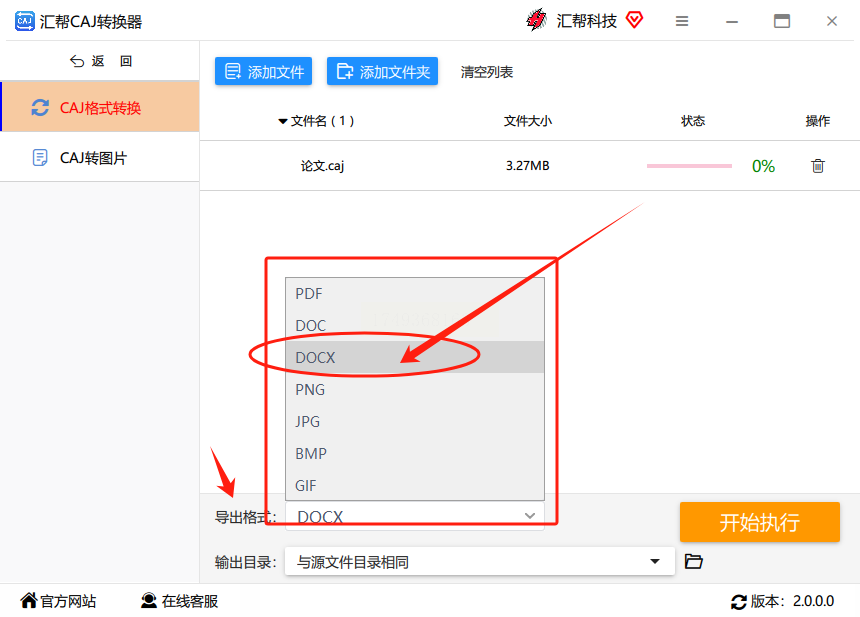The height and width of the screenshot is (617, 860).
Task: Toggle sort arrow beside 文件名 header
Action: 282,121
